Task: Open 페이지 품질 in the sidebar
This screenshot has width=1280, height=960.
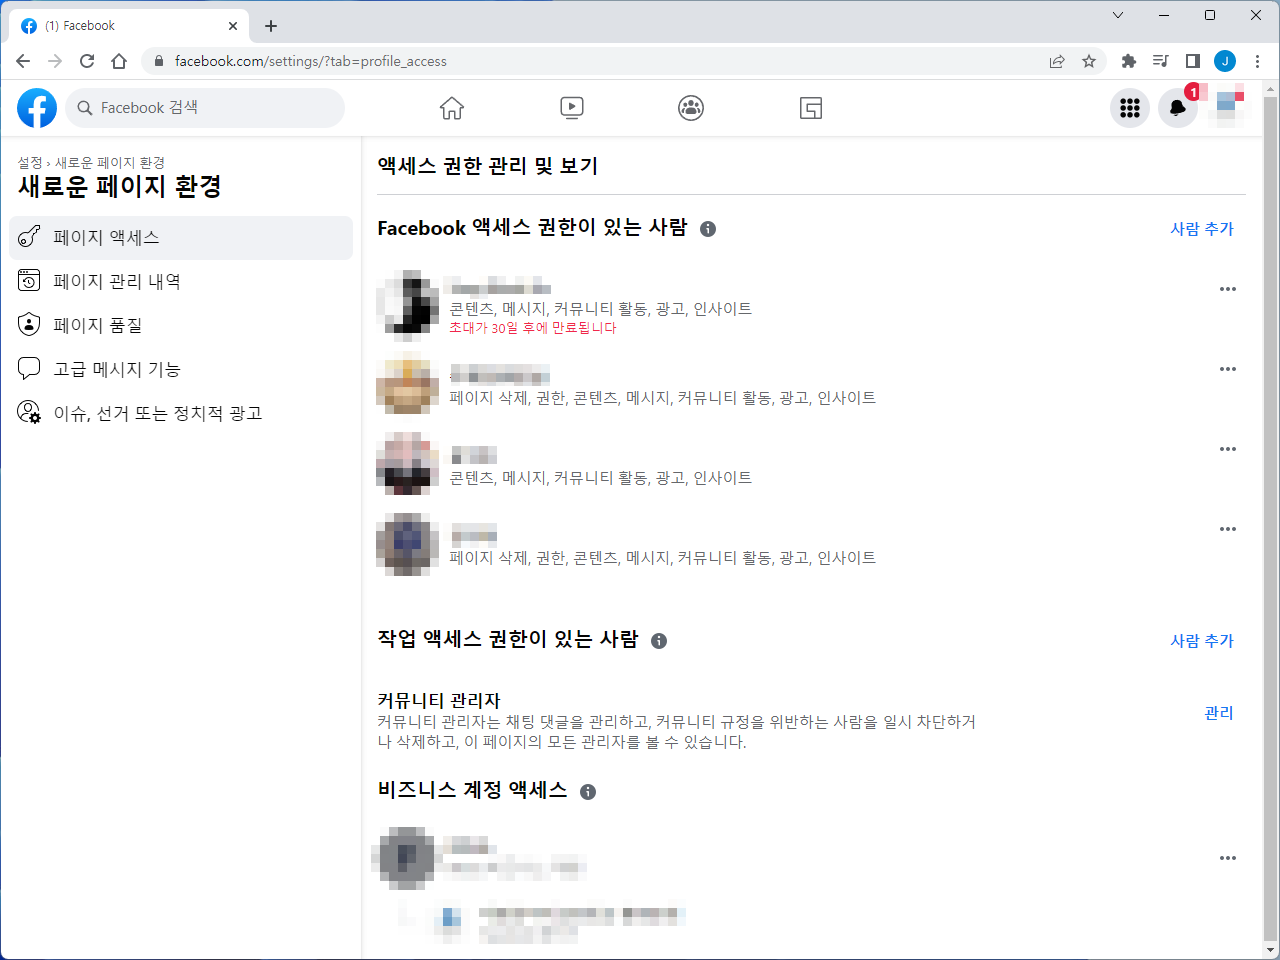Action: 181,326
